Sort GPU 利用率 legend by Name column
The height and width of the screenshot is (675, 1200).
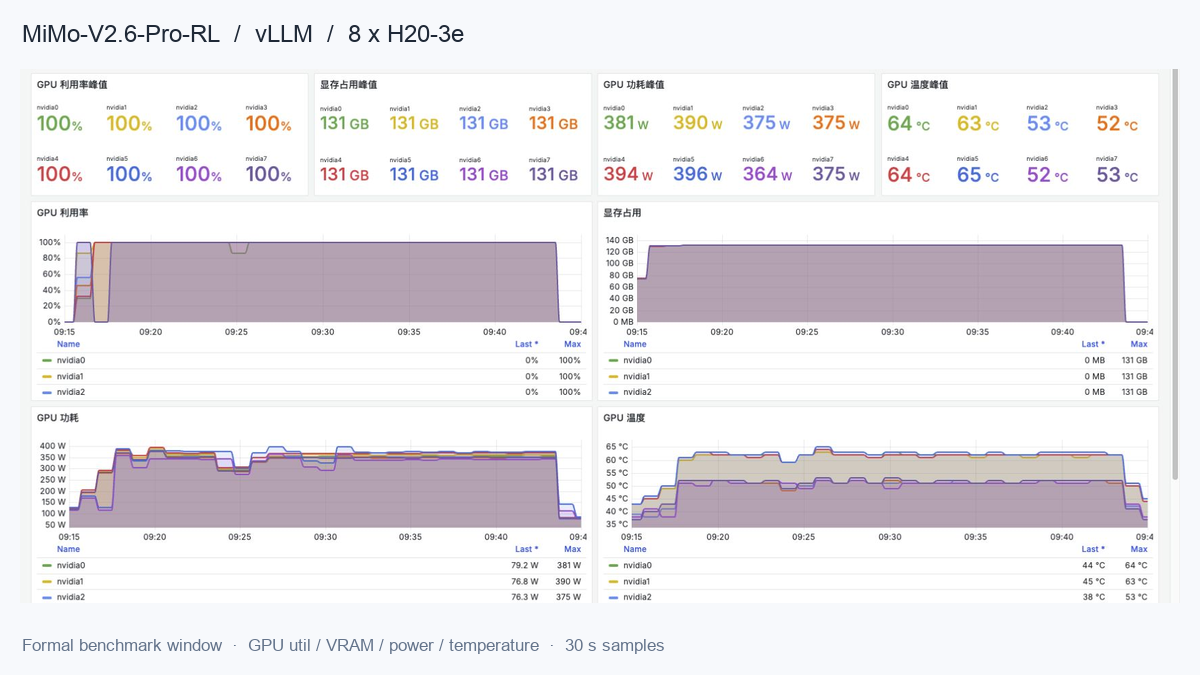coord(68,344)
